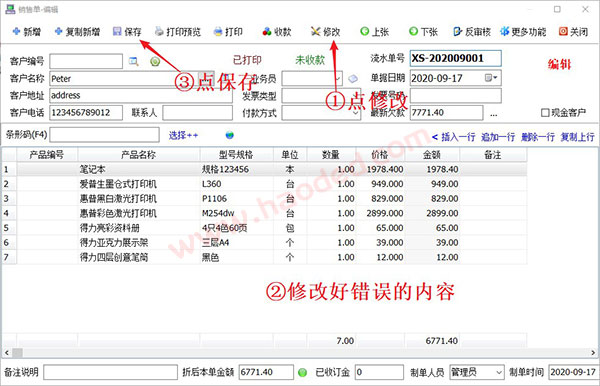Click the customer search icon beside 客户编号
The image size is (600, 386).
[134, 61]
